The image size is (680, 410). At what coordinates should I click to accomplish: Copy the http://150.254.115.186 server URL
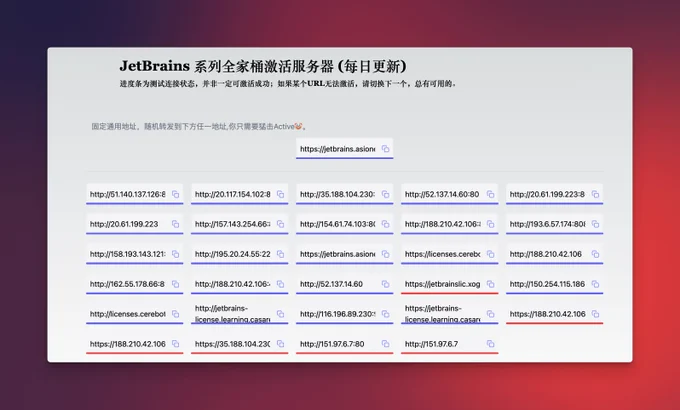click(x=595, y=284)
